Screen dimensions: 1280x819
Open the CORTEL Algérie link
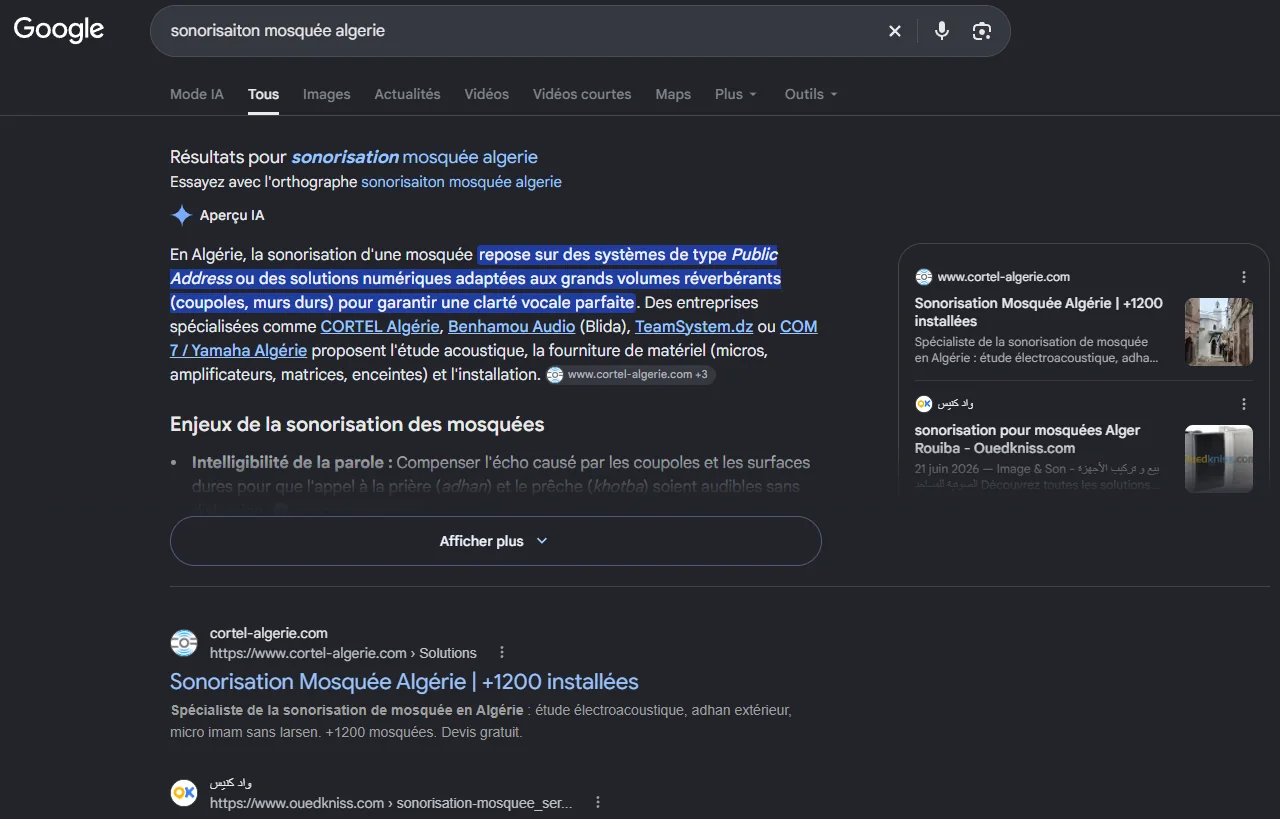(x=380, y=327)
